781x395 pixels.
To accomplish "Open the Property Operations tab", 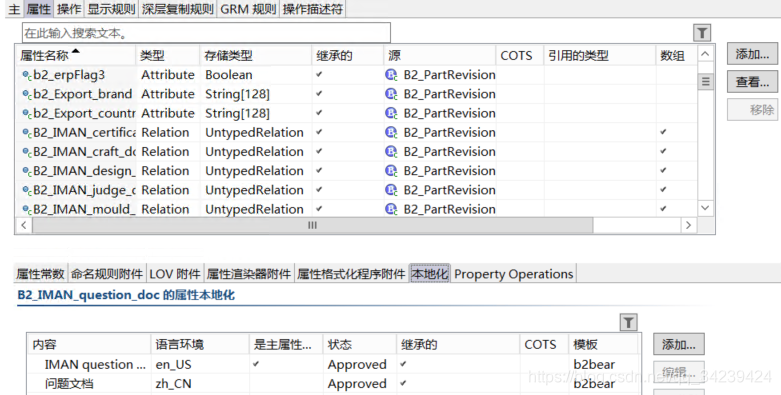I will pyautogui.click(x=514, y=274).
